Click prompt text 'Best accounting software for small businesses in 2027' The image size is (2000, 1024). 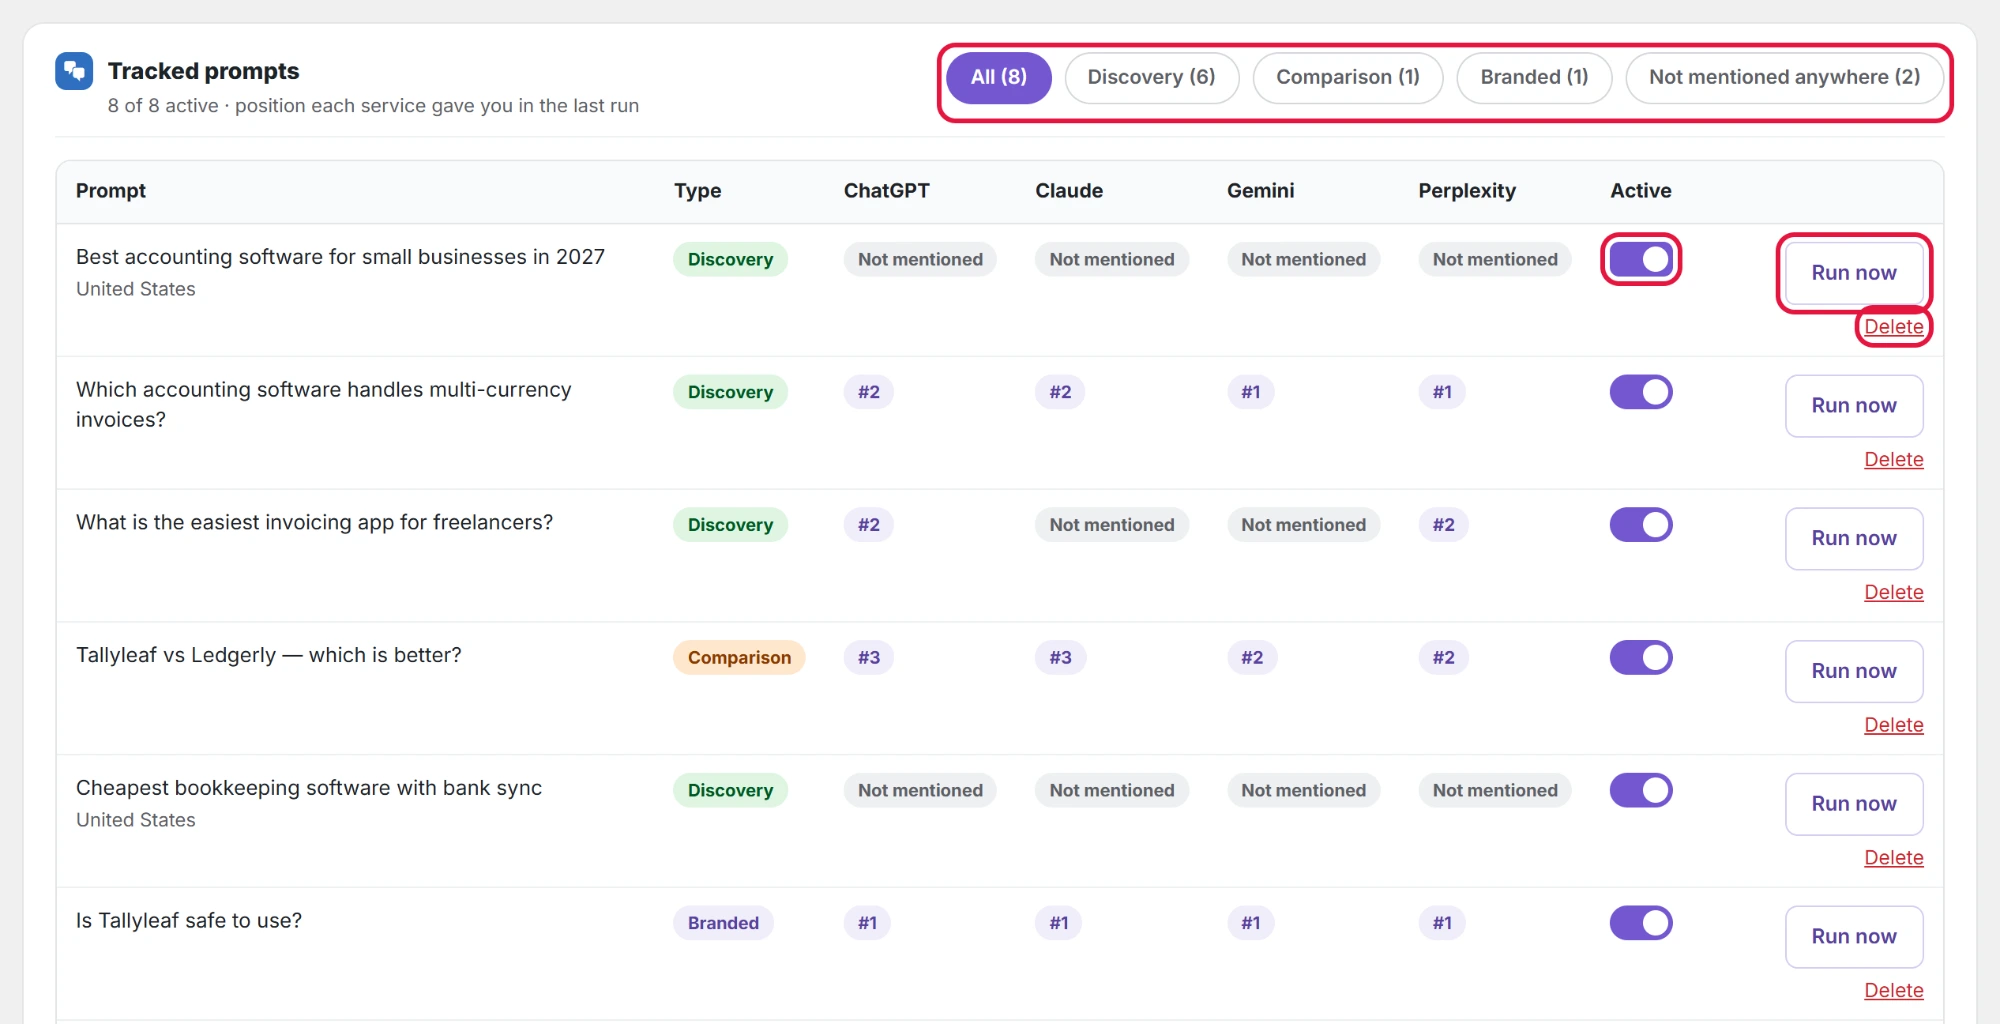click(x=340, y=257)
